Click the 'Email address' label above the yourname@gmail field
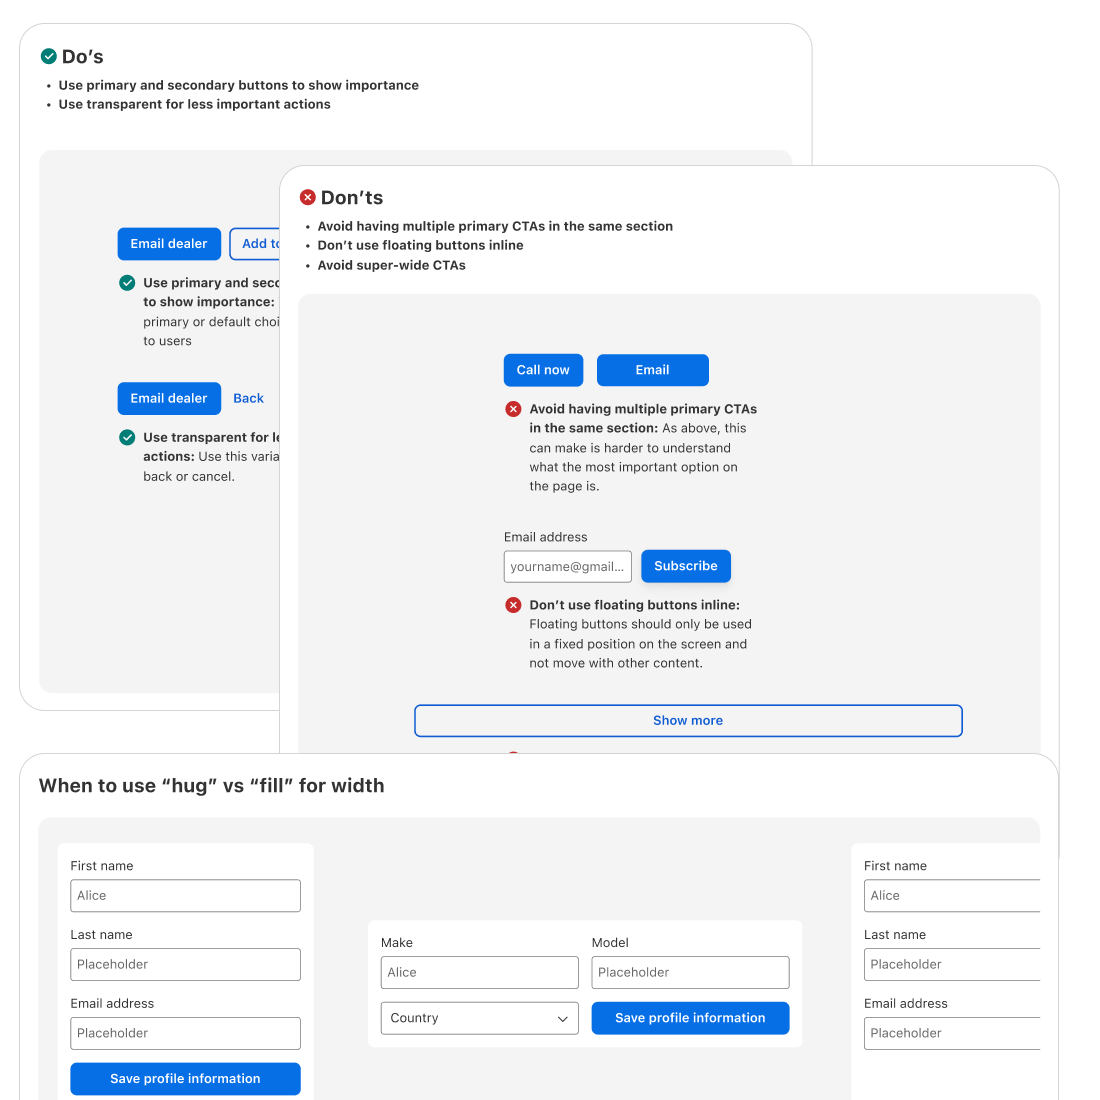Viewport: 1100px width, 1100px height. click(546, 537)
